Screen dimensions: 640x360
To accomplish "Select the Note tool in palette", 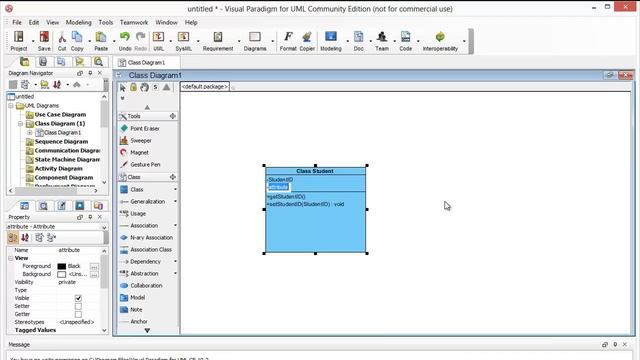I will click(131, 310).
